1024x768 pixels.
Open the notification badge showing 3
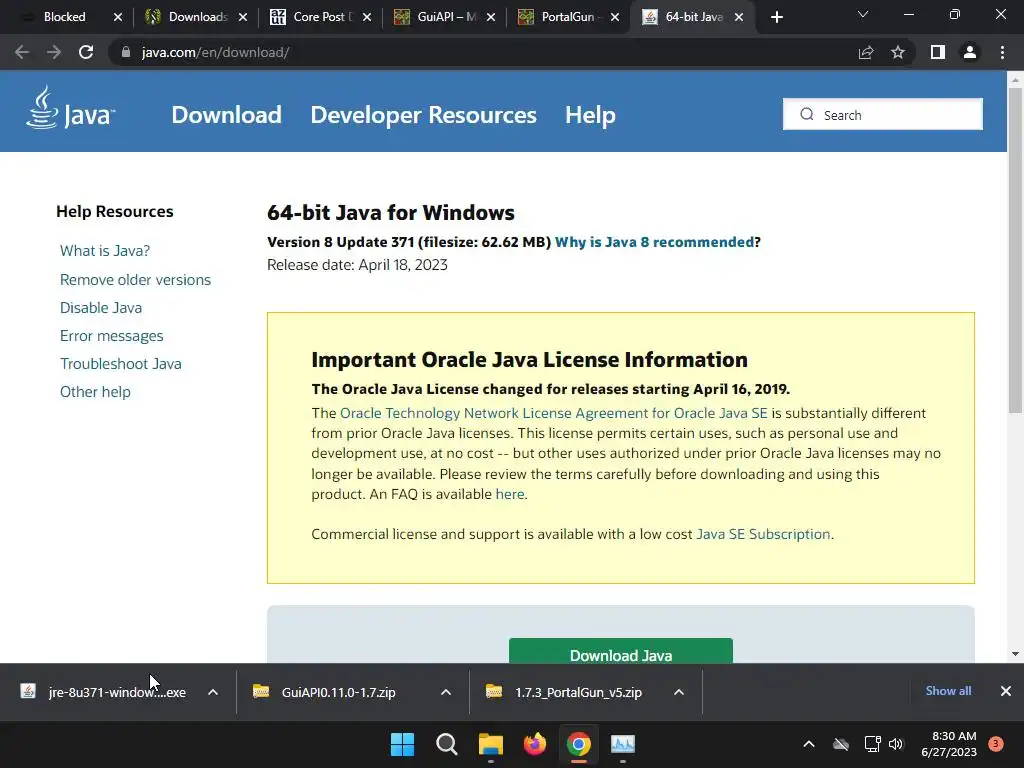996,744
